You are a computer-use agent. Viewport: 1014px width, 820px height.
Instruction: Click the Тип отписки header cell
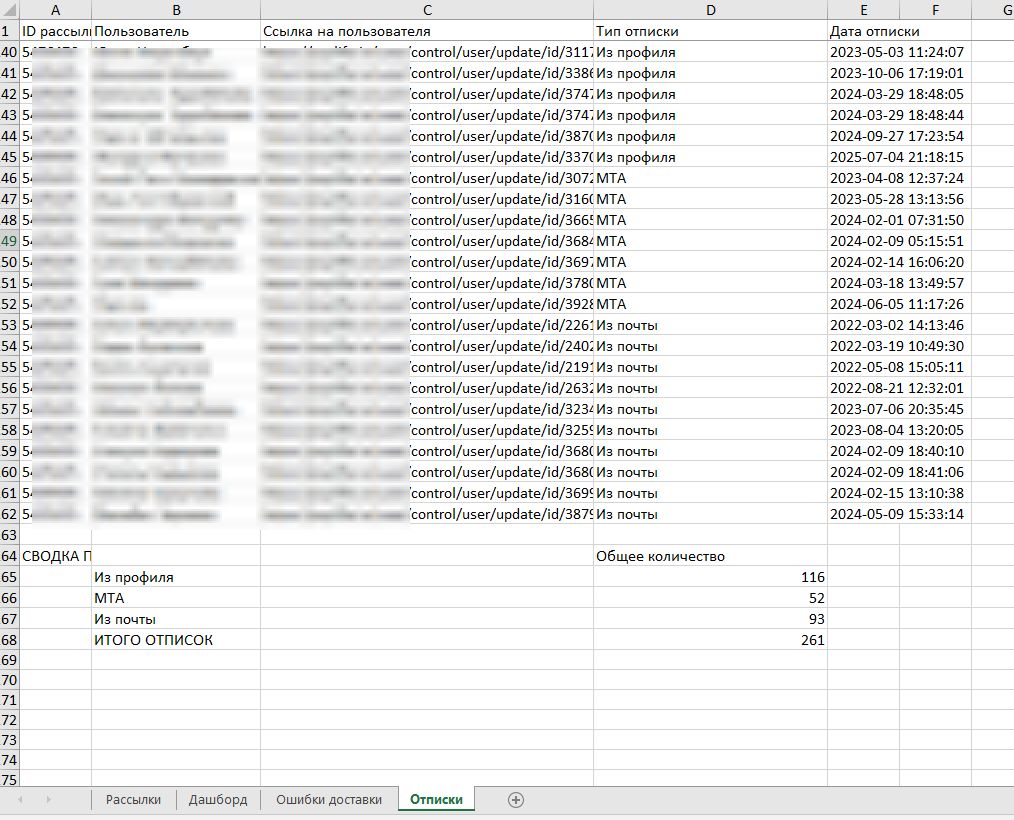point(710,31)
